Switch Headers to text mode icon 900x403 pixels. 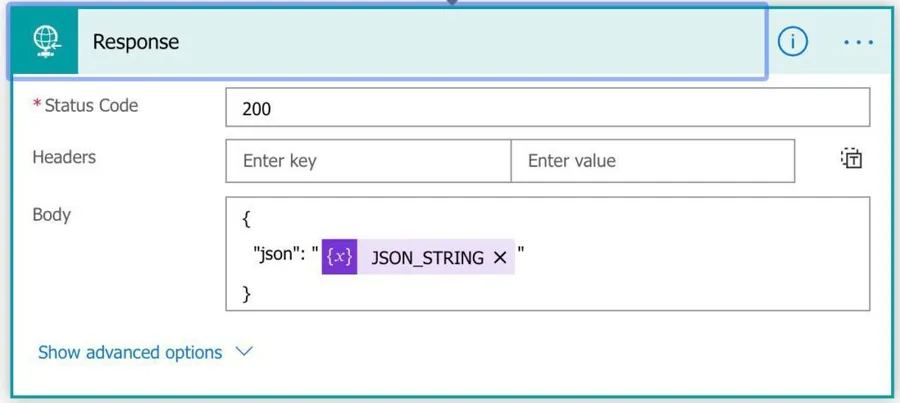(x=851, y=159)
